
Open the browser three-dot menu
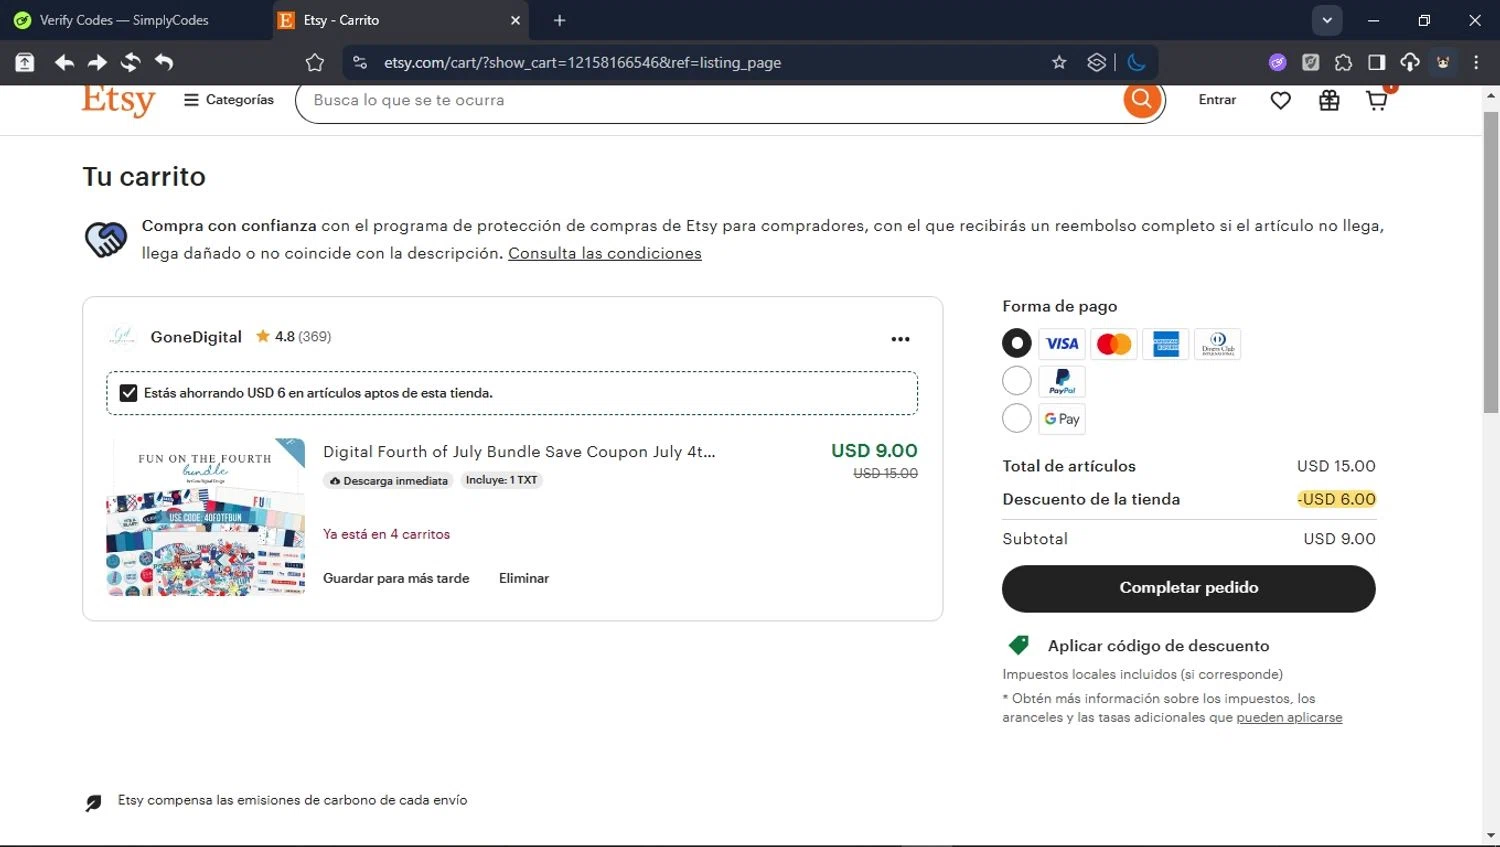pyautogui.click(x=1476, y=62)
